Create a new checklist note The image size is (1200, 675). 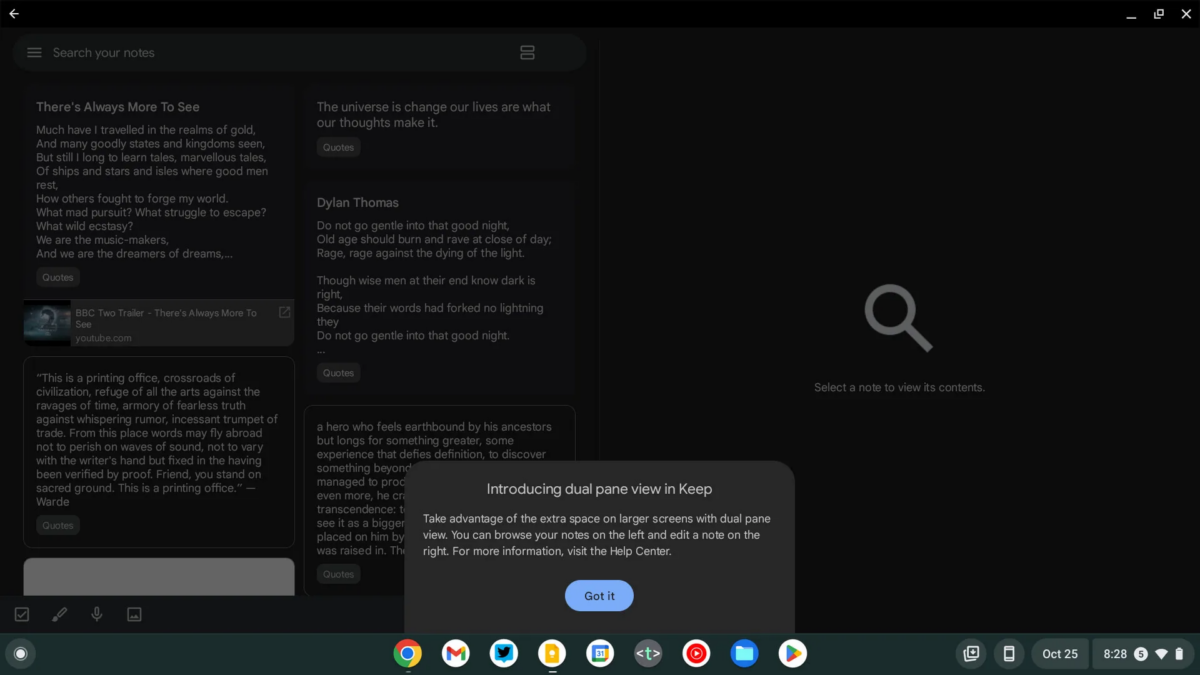(x=21, y=614)
